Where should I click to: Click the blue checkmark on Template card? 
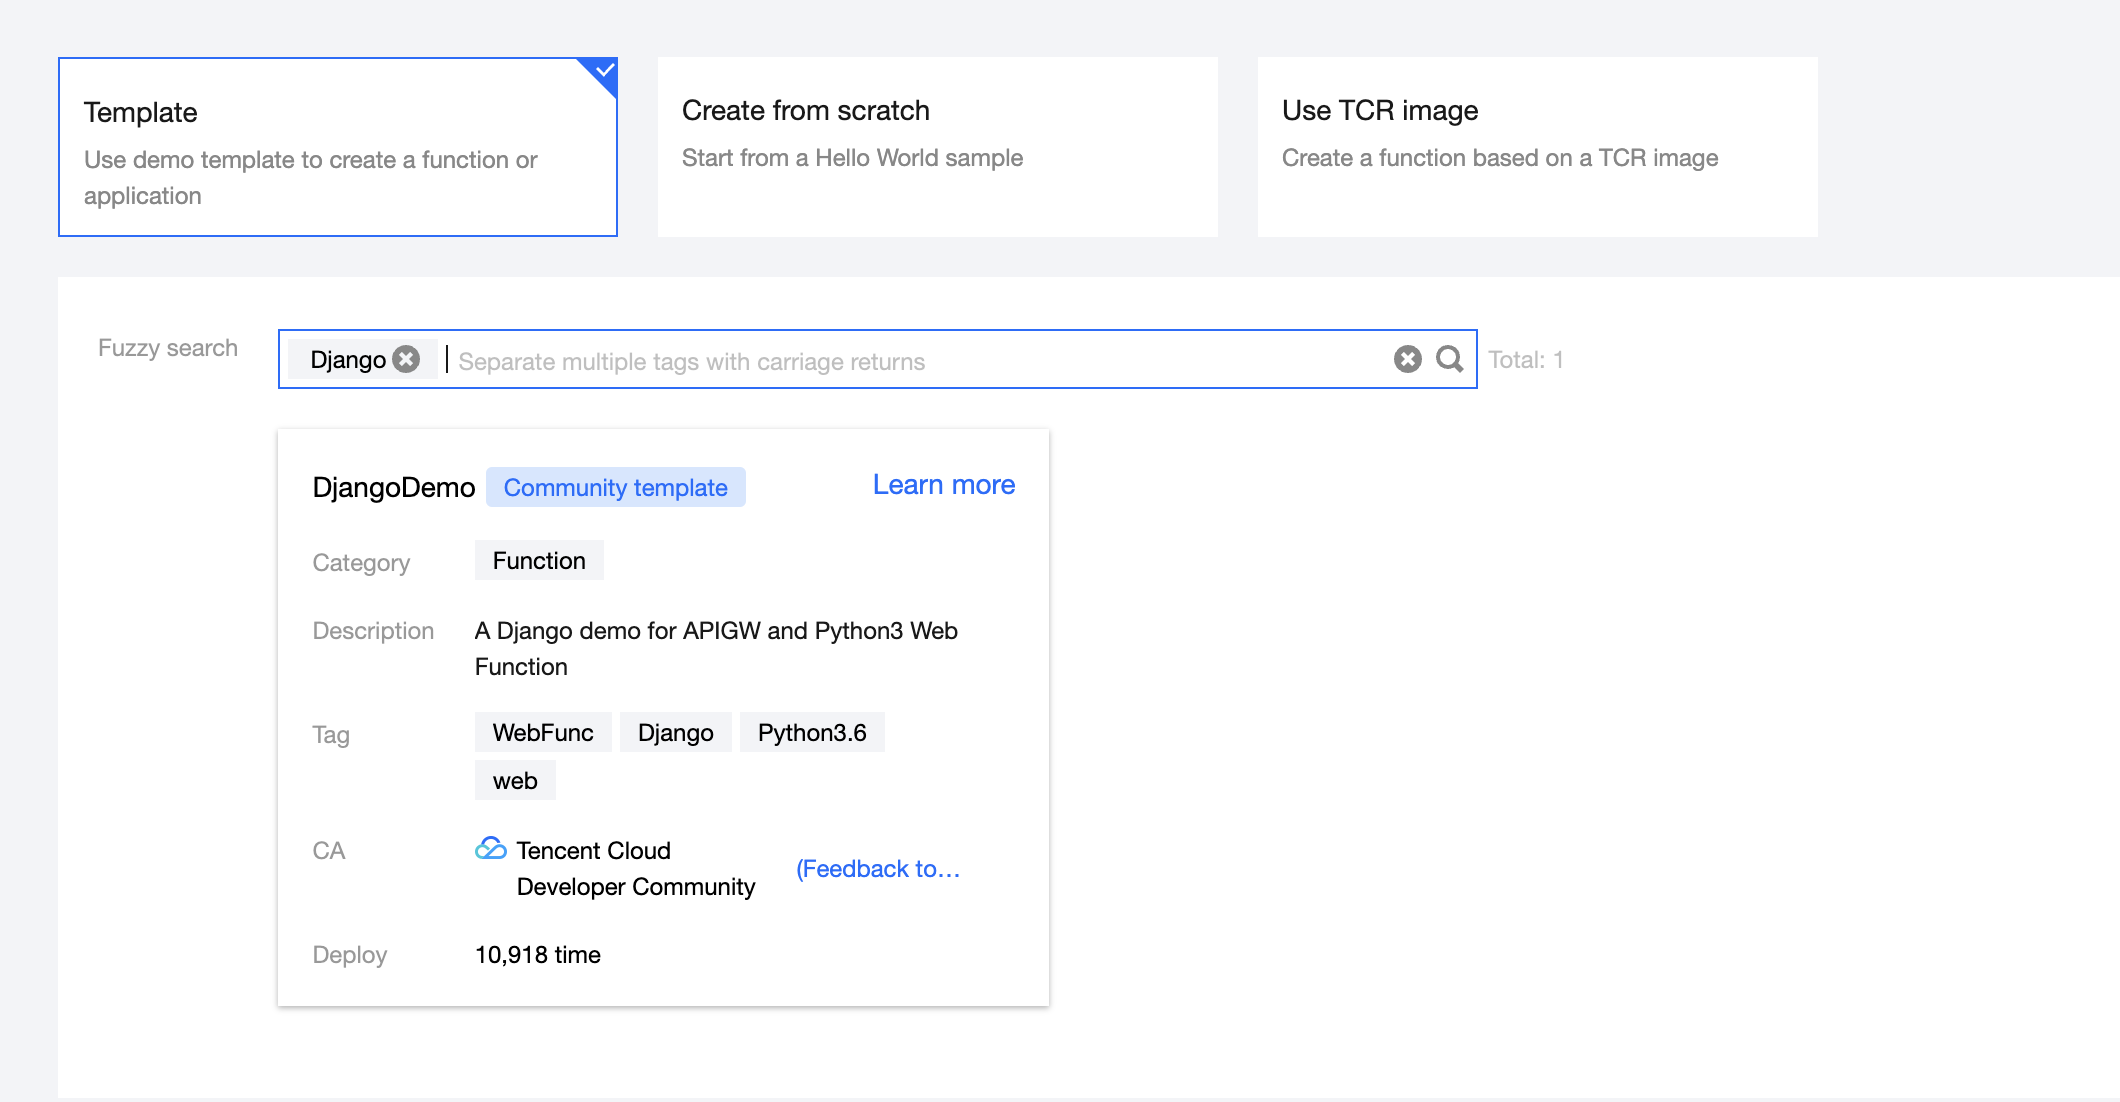[604, 71]
